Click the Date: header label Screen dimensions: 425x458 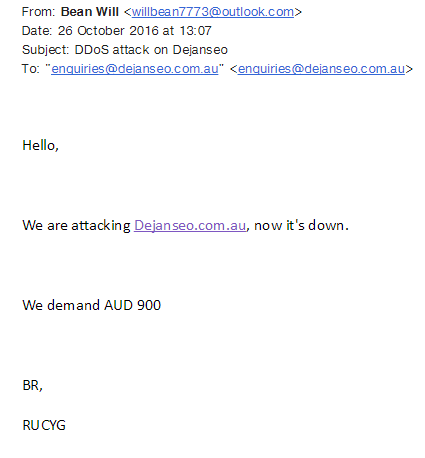(x=37, y=31)
